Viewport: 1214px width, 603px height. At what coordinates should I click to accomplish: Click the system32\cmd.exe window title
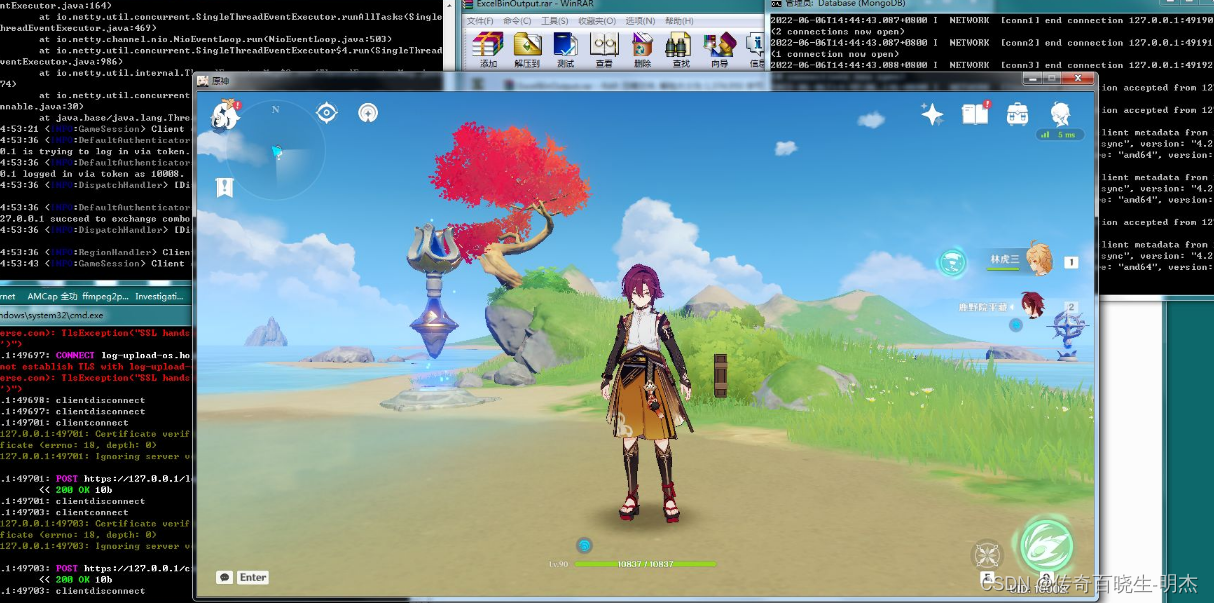(x=52, y=314)
